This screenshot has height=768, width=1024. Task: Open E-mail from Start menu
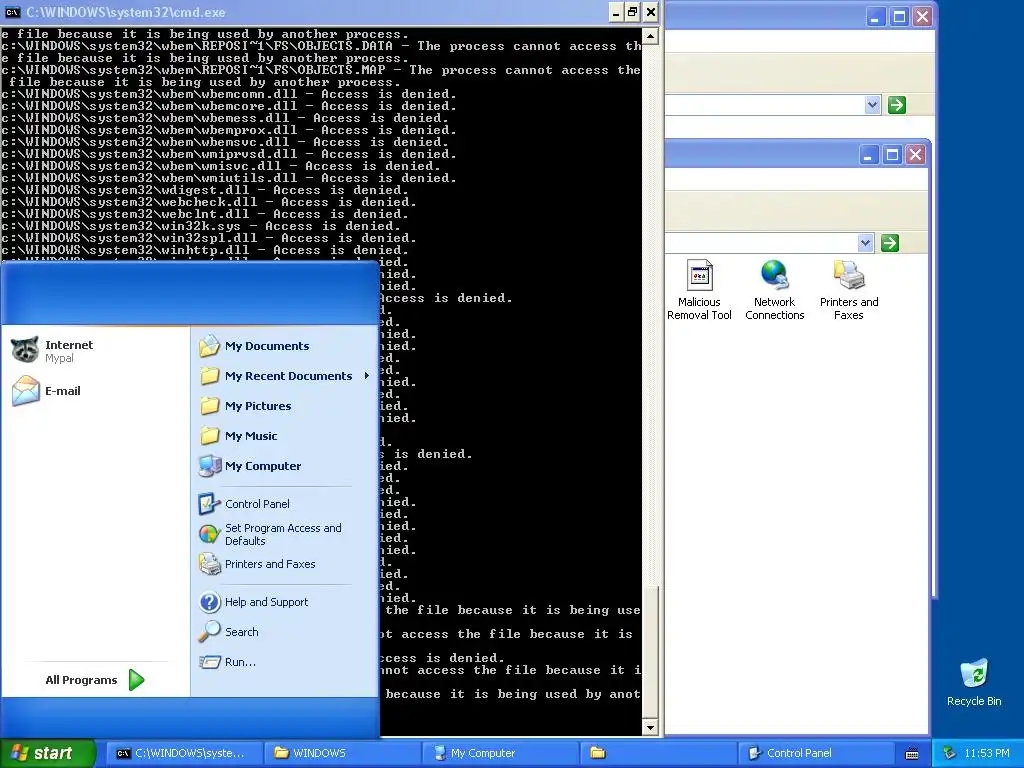click(95, 391)
